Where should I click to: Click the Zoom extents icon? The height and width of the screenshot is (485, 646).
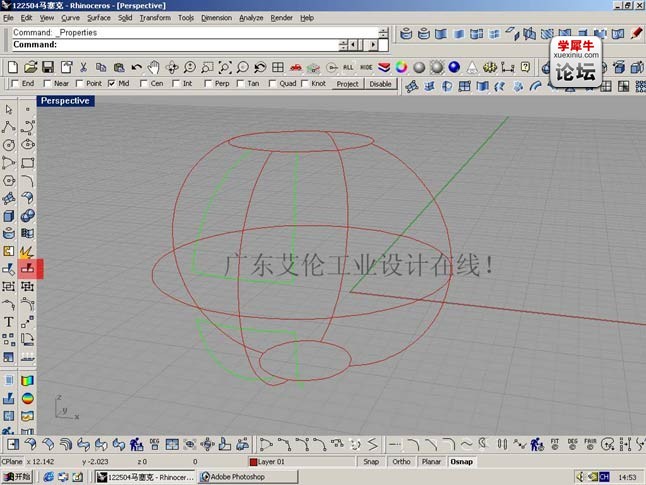tap(225, 67)
